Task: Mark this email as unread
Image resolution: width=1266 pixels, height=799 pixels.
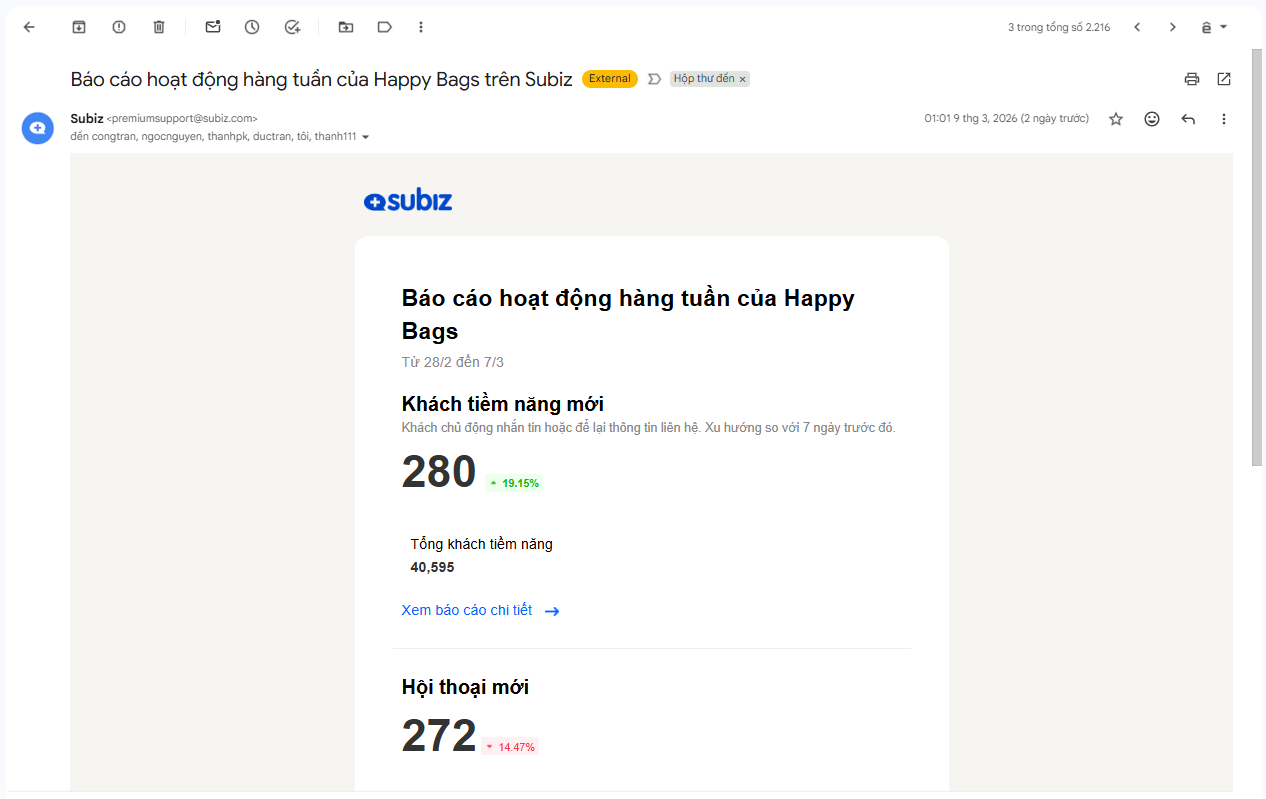Action: coord(213,27)
